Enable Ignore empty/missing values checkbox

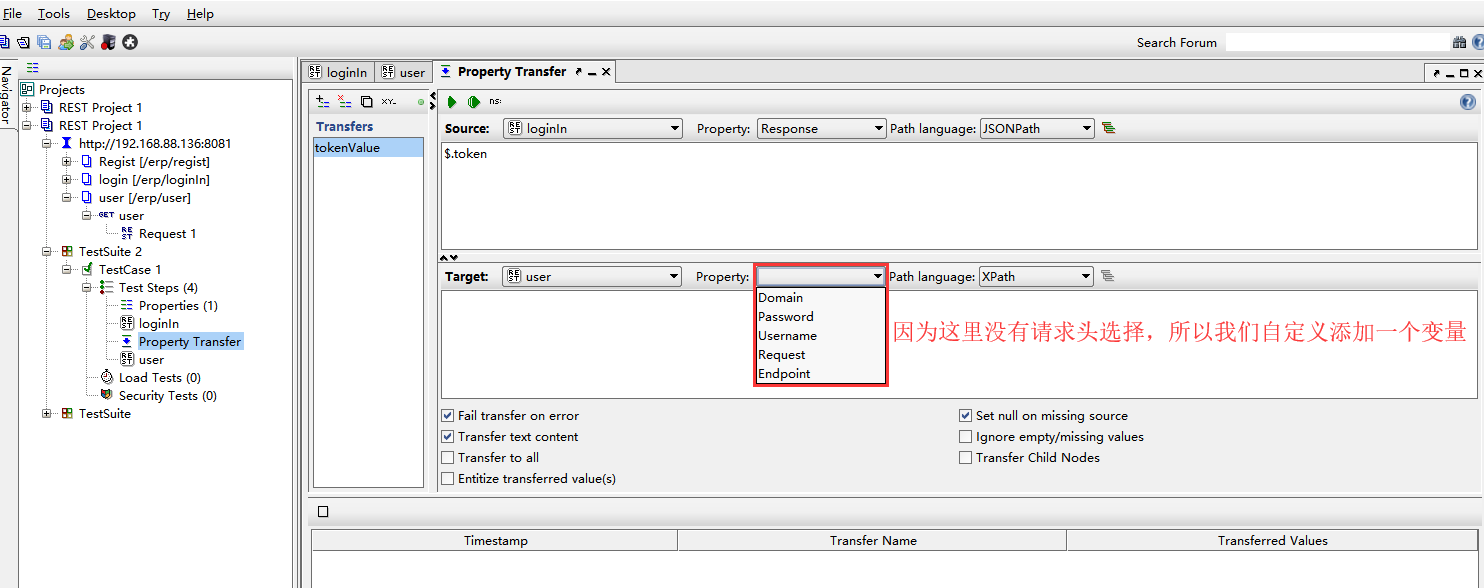[965, 437]
